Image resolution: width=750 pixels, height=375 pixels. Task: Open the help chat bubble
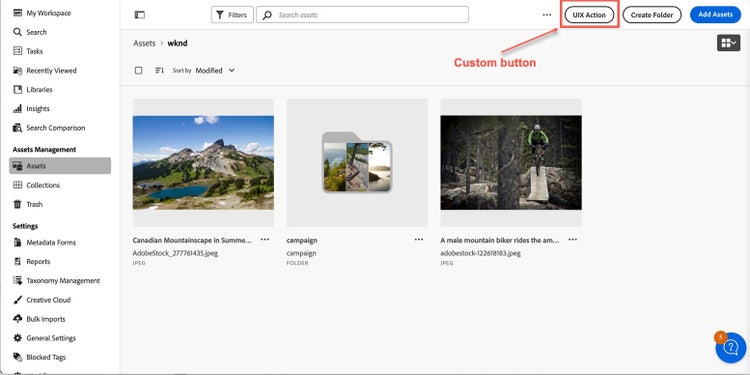tap(731, 348)
